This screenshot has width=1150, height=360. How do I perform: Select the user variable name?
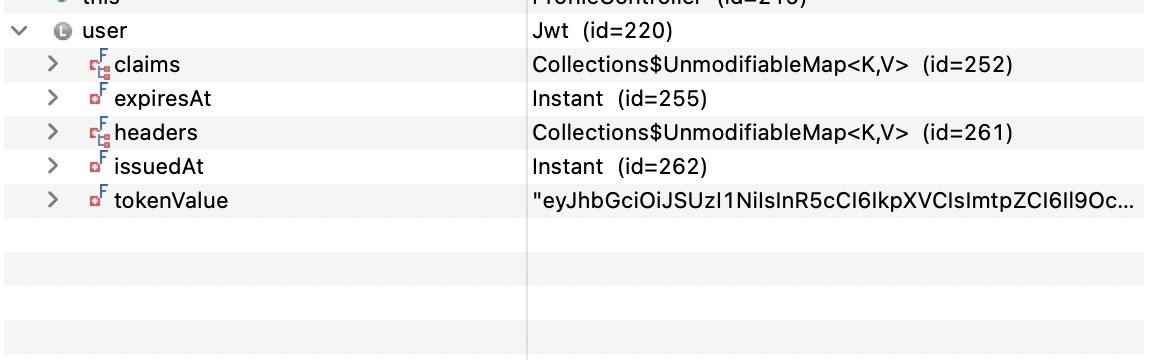[104, 31]
